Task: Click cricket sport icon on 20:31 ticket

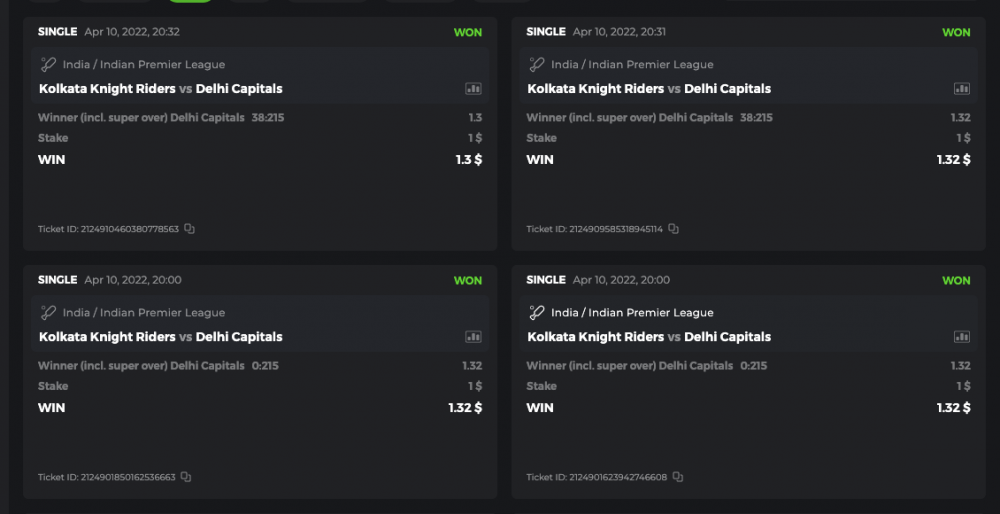Action: 536,65
